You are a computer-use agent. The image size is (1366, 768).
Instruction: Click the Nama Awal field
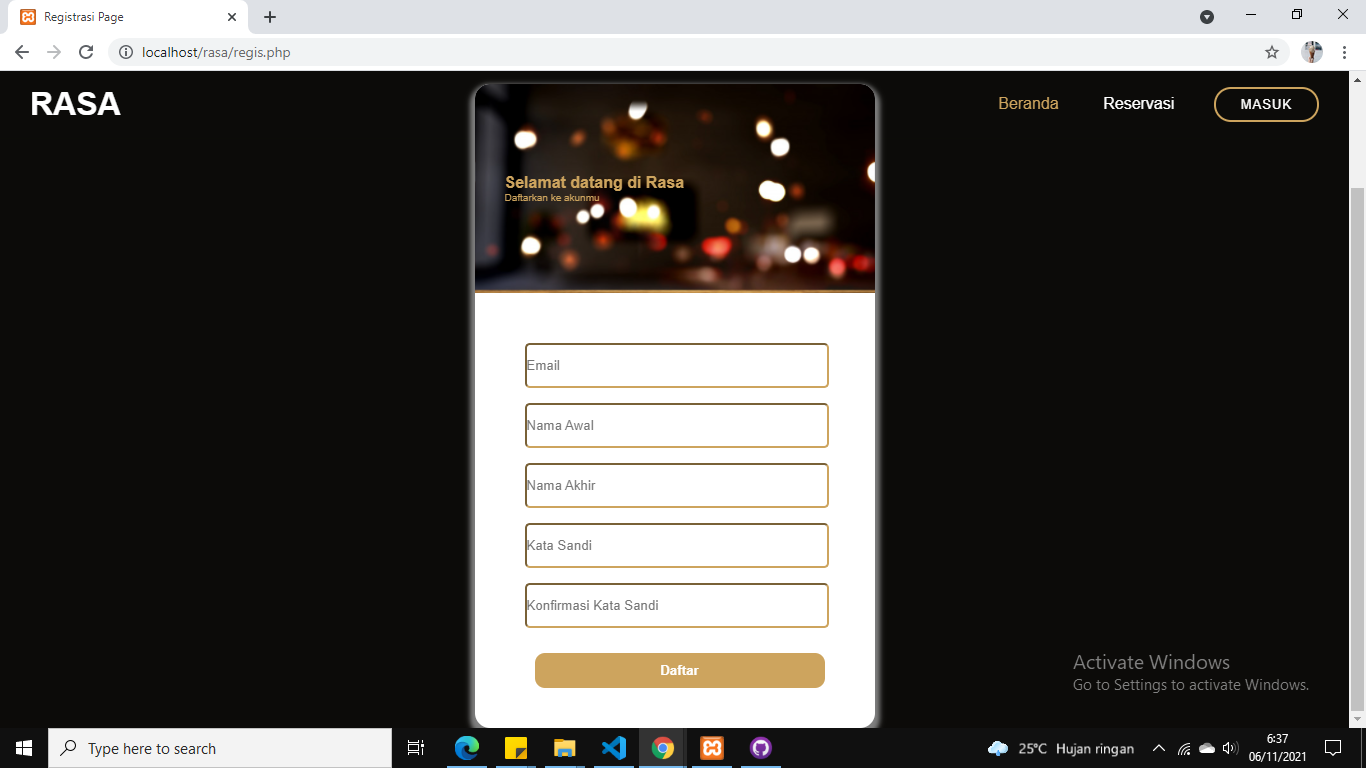coord(677,425)
